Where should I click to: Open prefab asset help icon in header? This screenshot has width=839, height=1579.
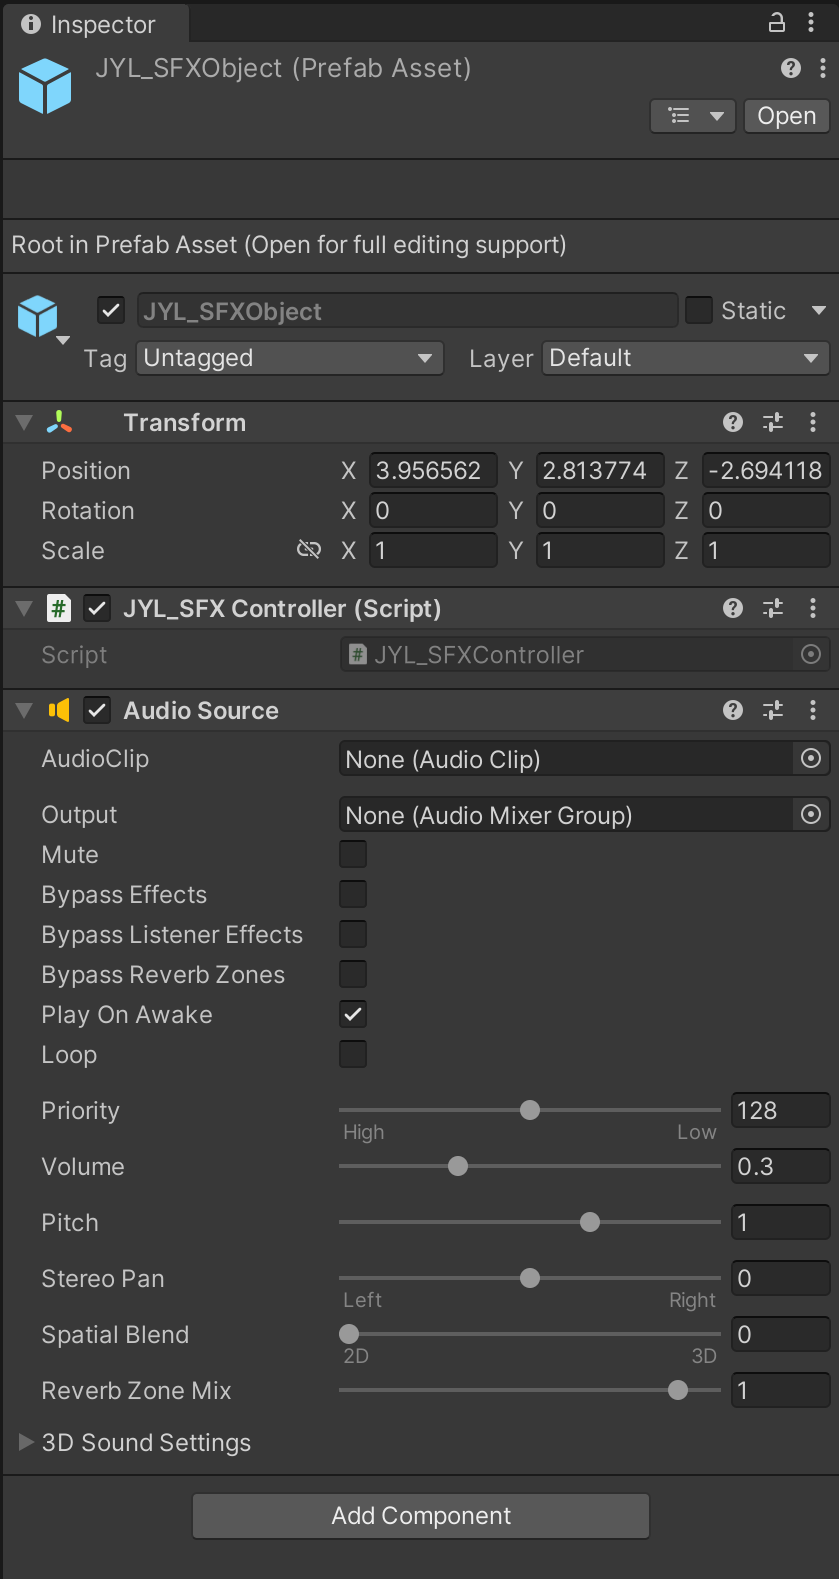pyautogui.click(x=791, y=68)
